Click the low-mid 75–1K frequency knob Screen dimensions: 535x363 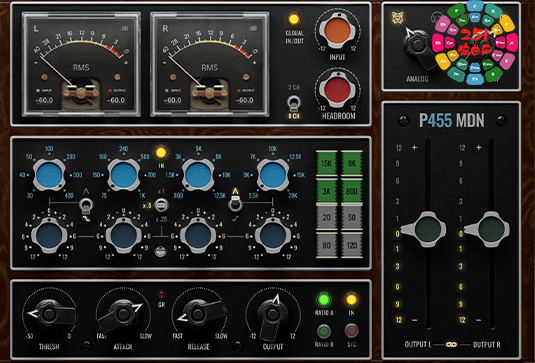(x=124, y=175)
